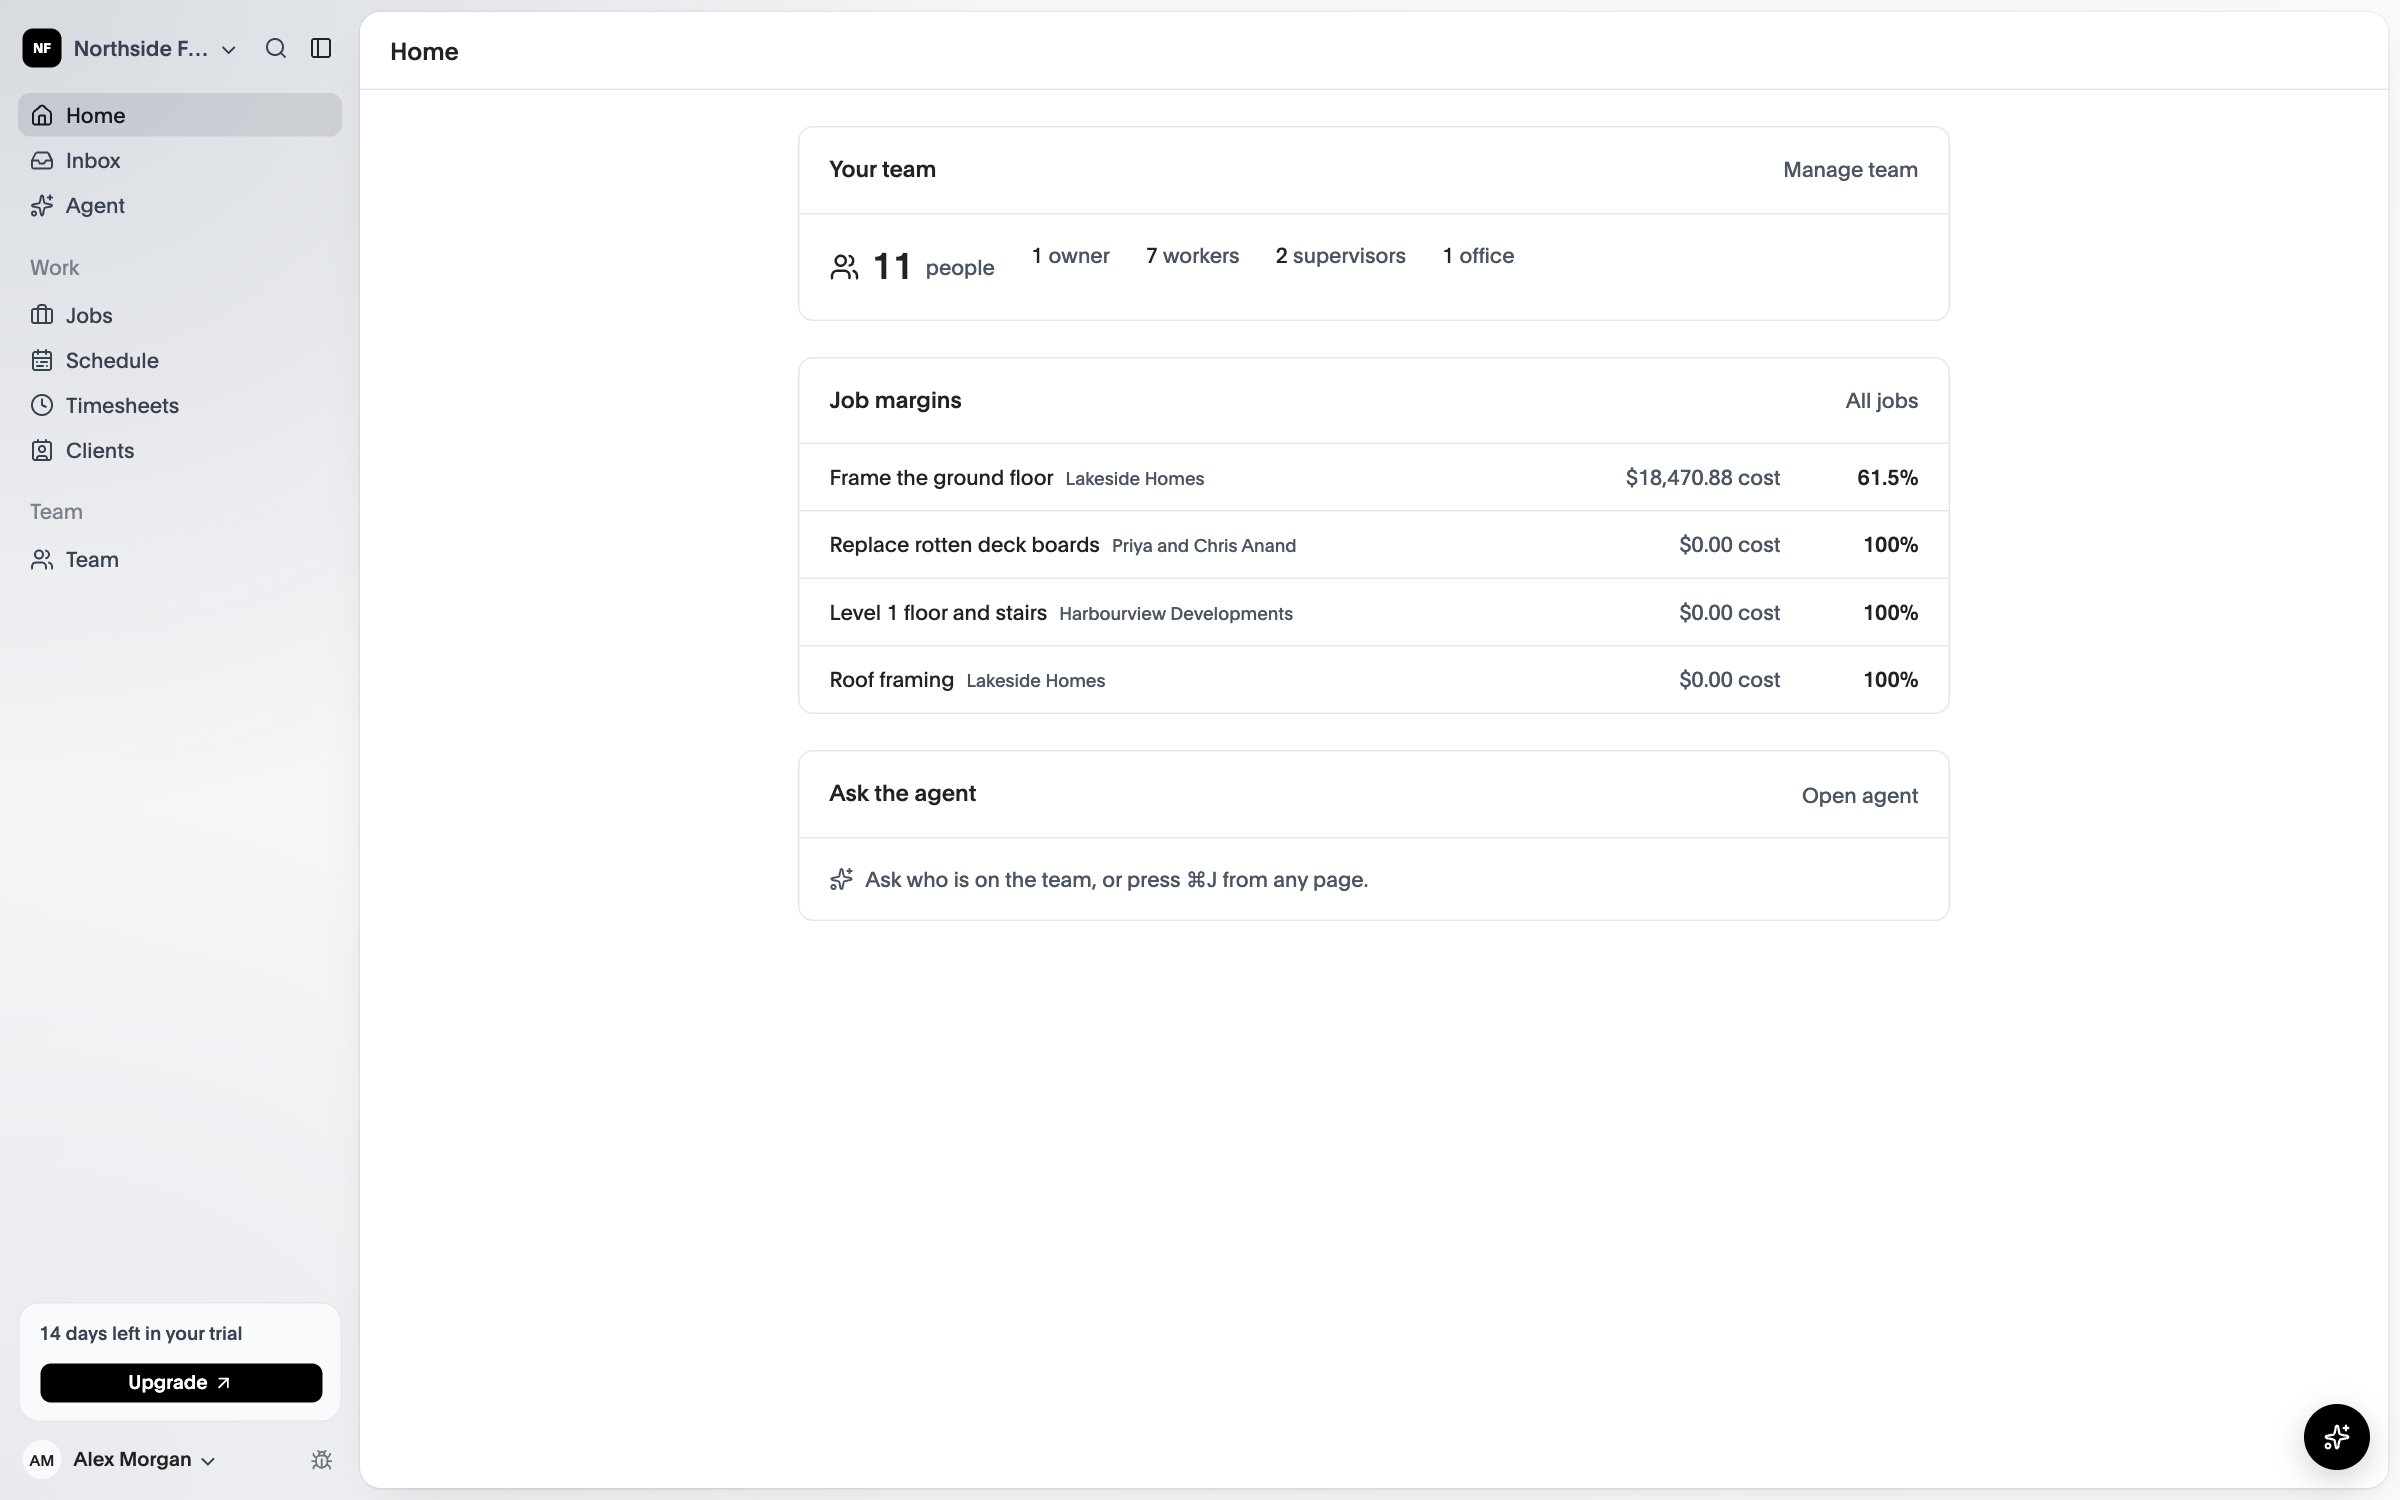This screenshot has height=1500, width=2400.
Task: Click the Harbourview Developments client label
Action: [1175, 614]
